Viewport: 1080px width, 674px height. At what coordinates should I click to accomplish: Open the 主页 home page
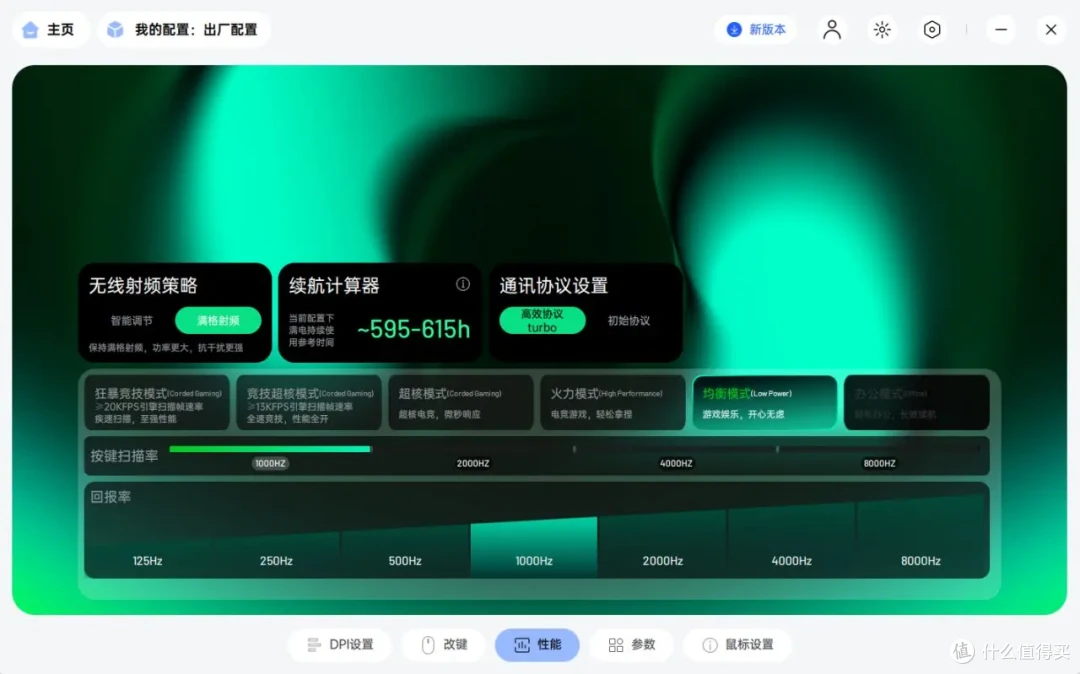tap(50, 30)
